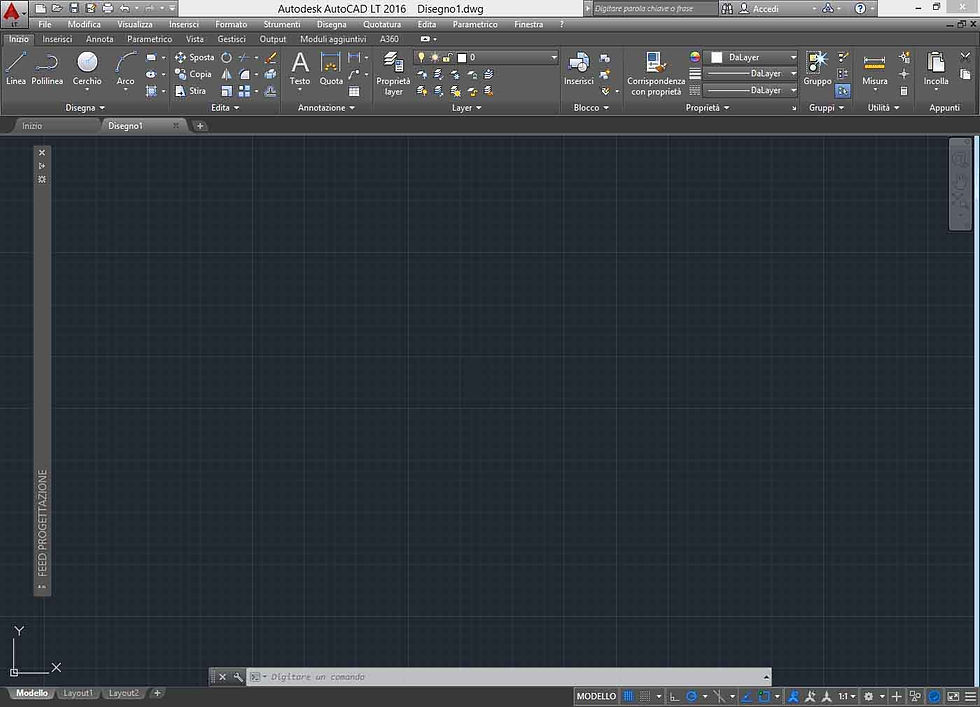
Task: Click the object color wheel icon
Action: (x=694, y=57)
